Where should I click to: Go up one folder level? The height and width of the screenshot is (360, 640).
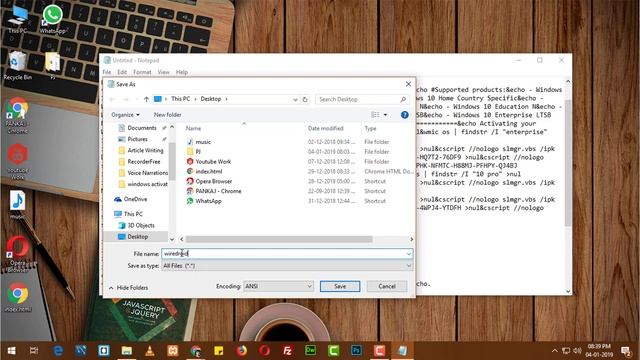[146, 99]
